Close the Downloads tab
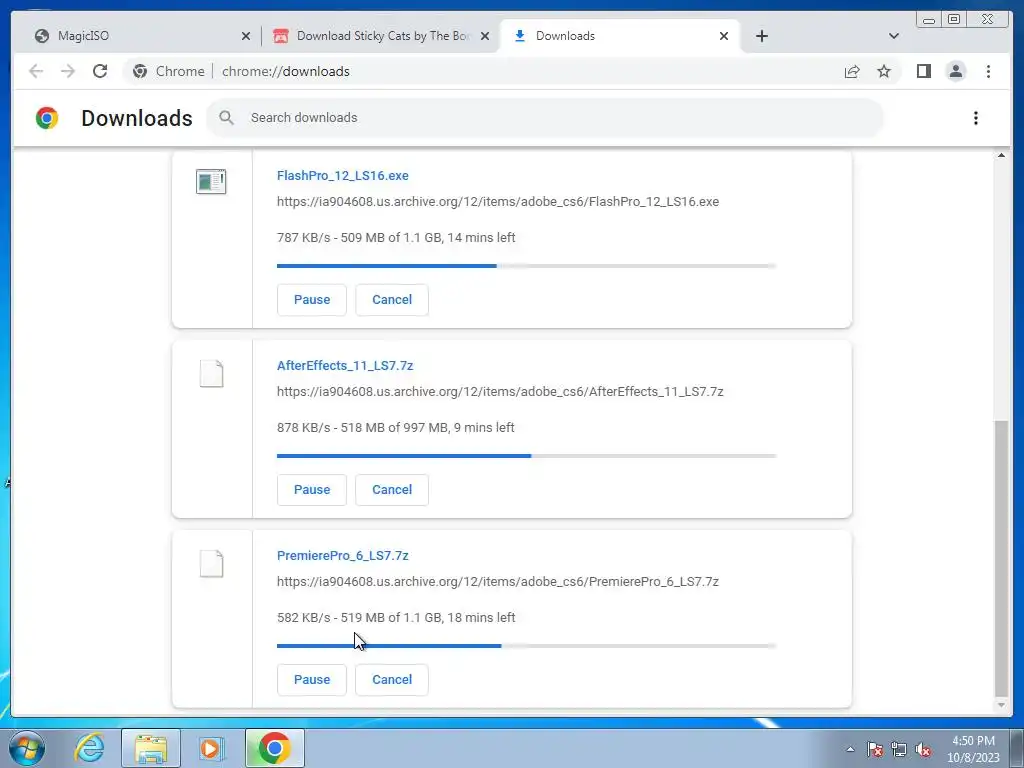The width and height of the screenshot is (1024, 768). [724, 37]
